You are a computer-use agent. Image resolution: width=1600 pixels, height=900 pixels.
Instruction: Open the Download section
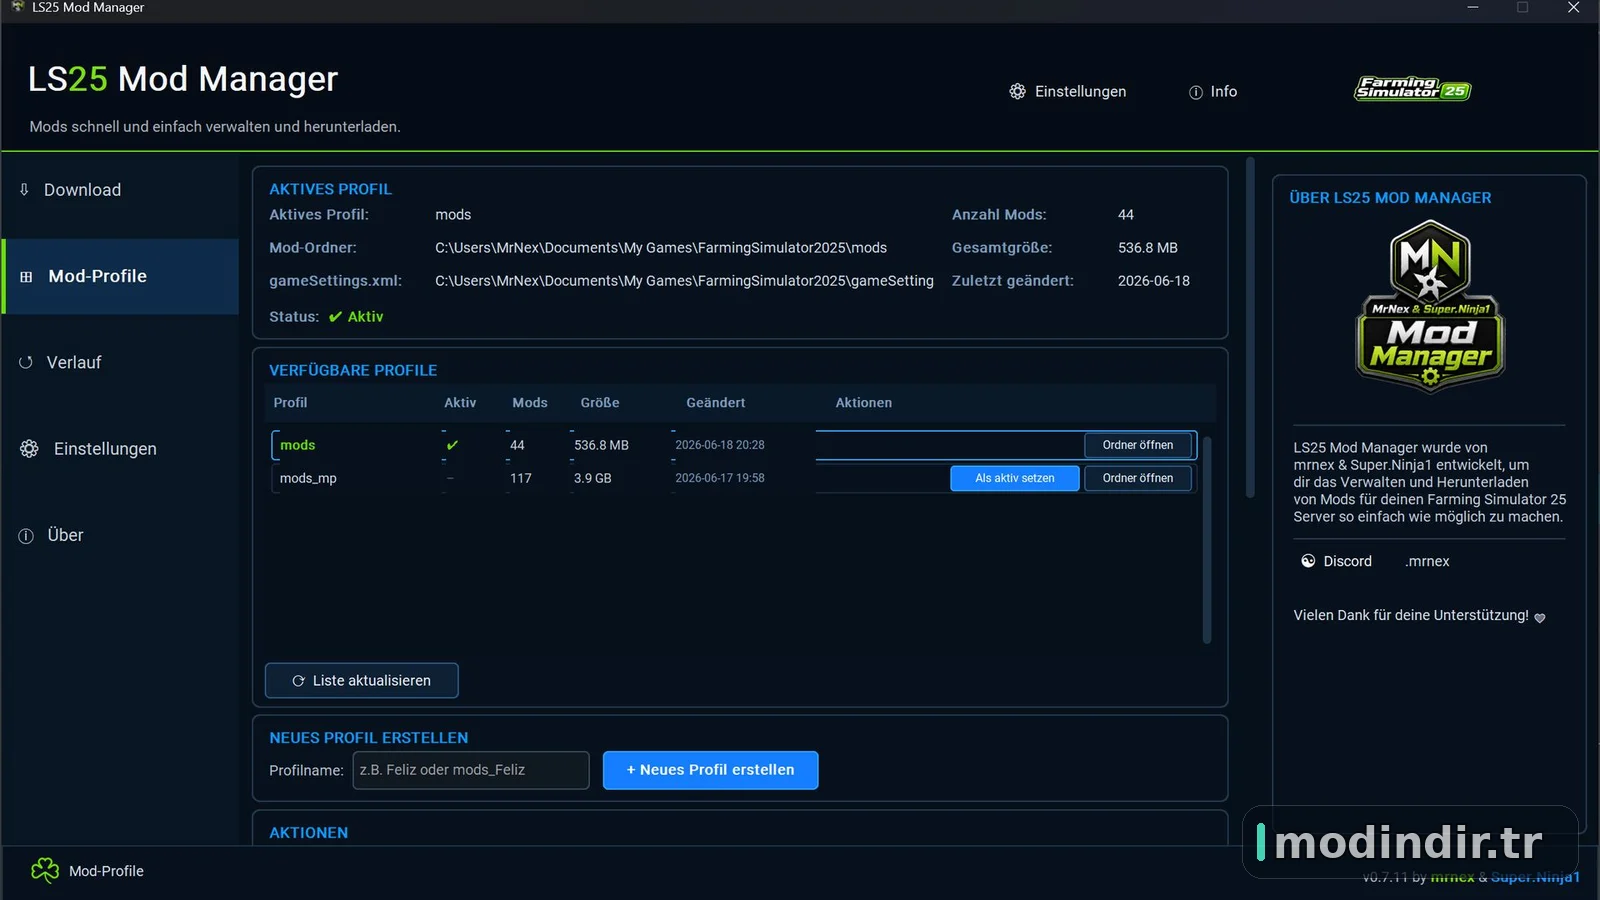120,190
